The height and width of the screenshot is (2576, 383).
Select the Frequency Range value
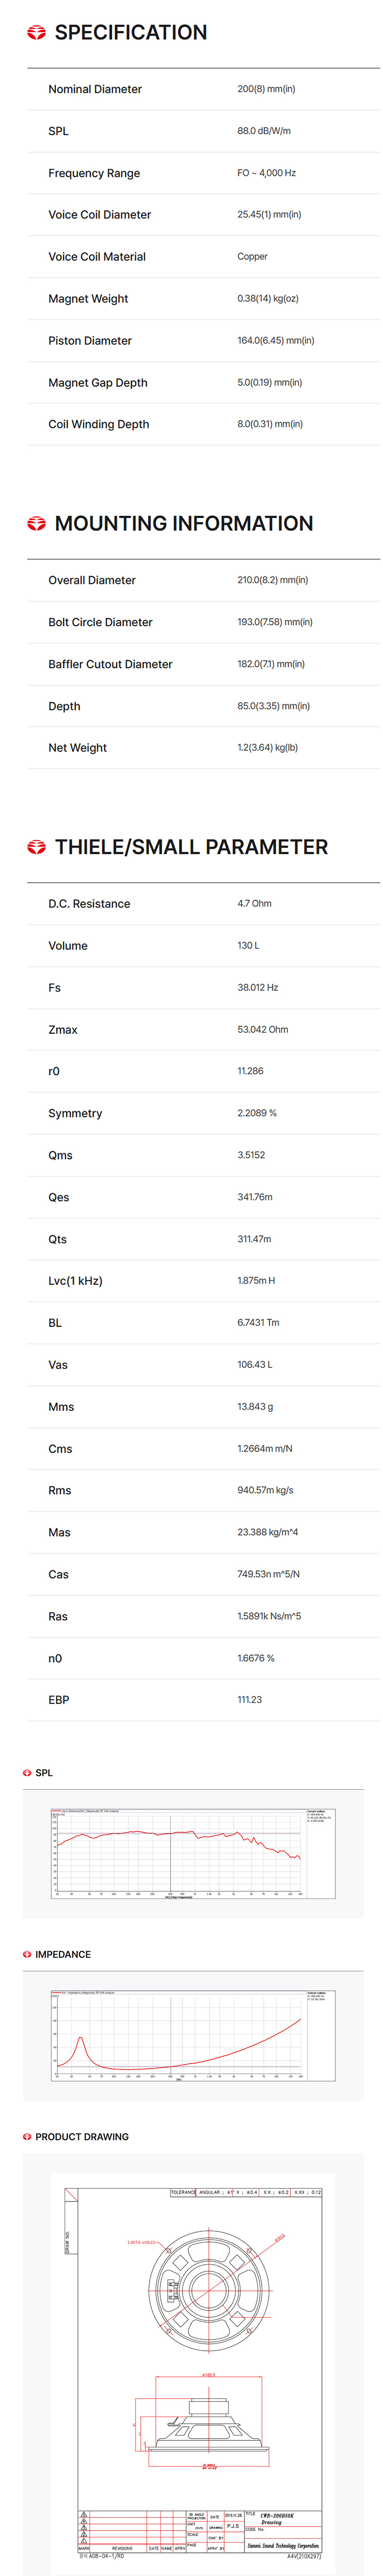click(266, 173)
